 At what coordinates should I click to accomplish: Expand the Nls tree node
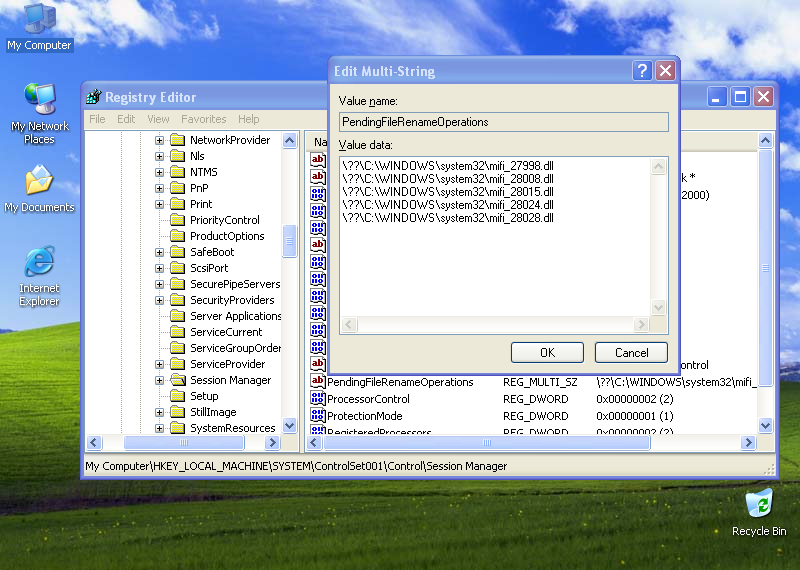(159, 156)
